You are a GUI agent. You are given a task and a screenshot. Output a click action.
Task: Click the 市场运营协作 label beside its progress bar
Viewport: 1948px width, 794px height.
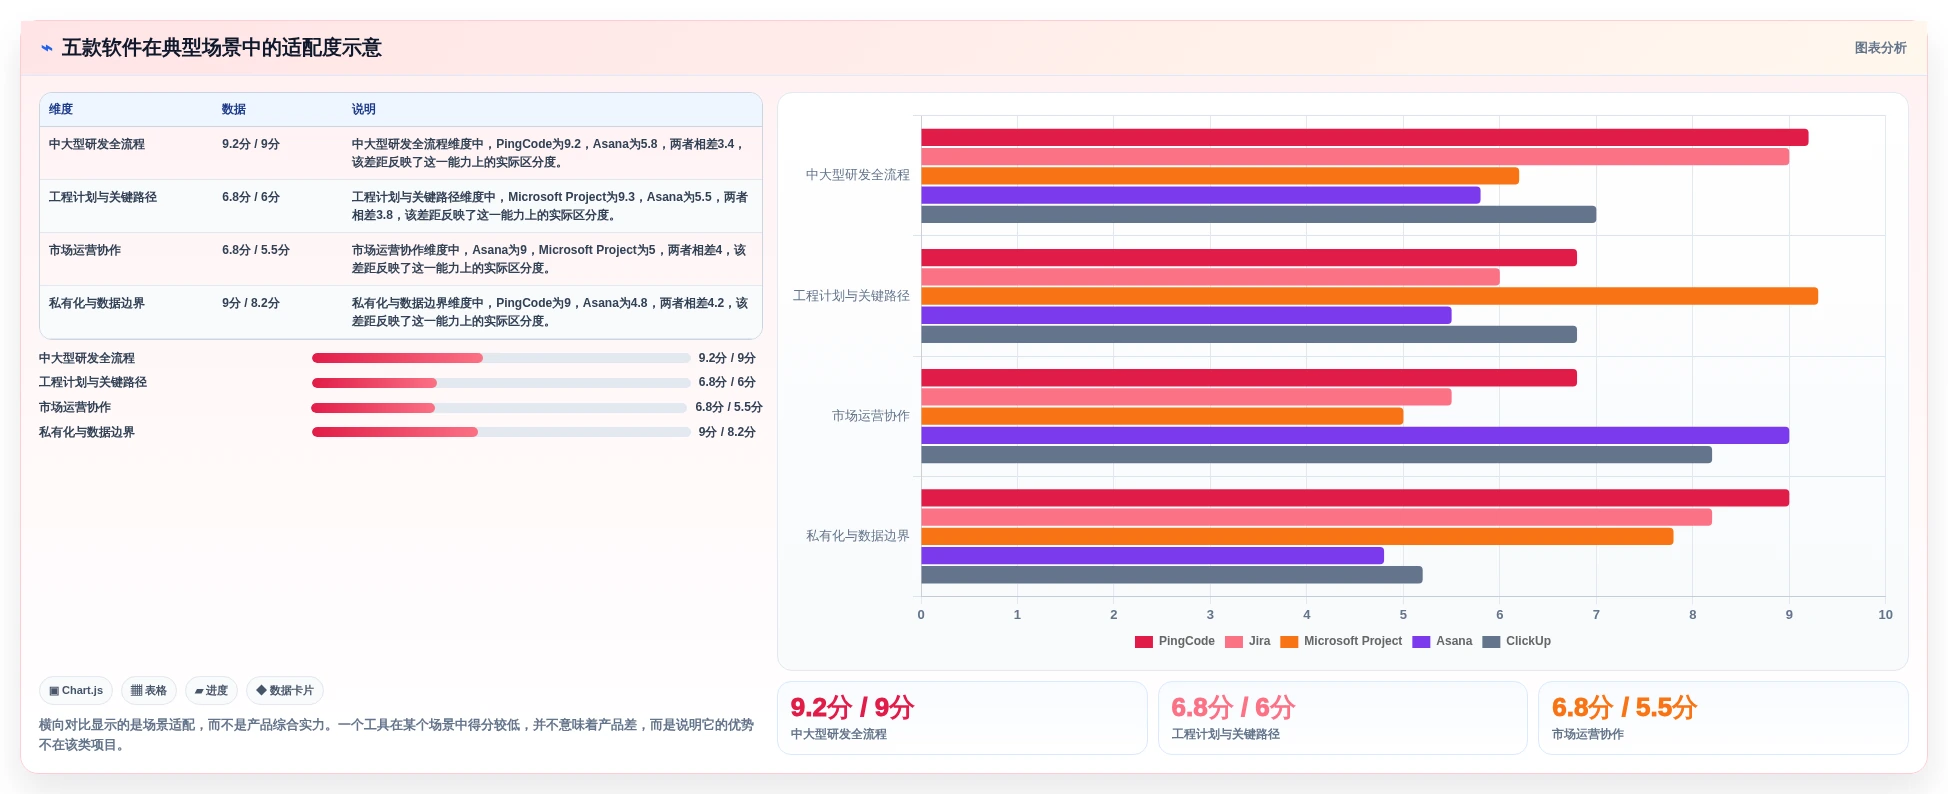[x=75, y=408]
